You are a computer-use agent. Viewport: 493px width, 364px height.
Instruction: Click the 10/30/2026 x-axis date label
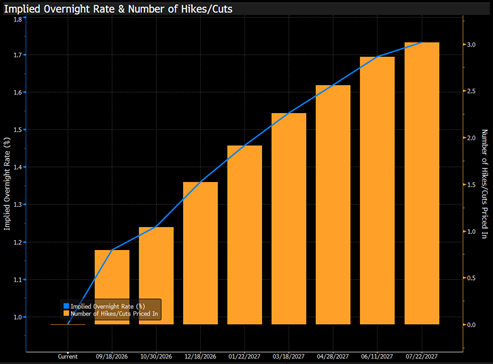(156, 357)
